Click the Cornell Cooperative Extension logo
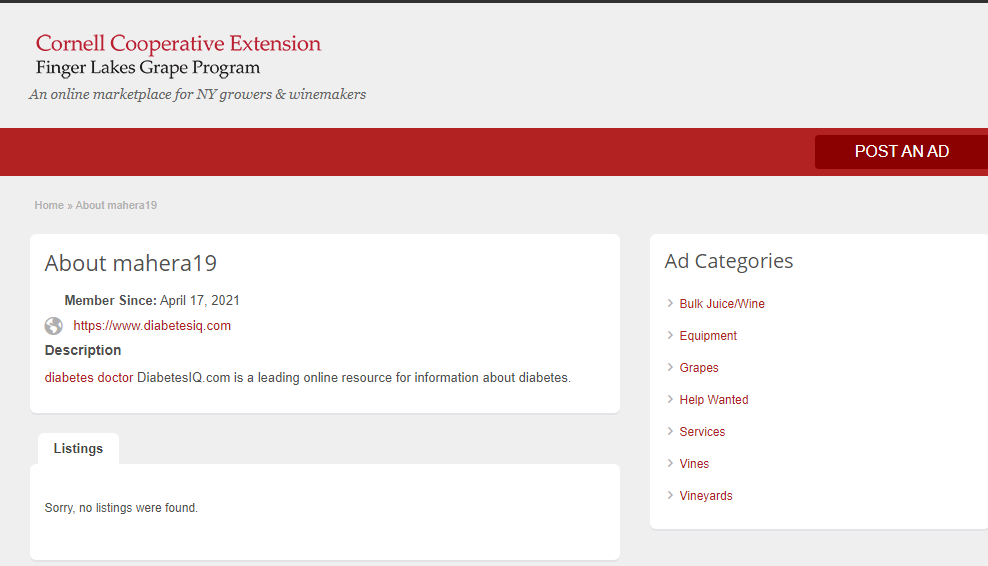 pyautogui.click(x=178, y=56)
